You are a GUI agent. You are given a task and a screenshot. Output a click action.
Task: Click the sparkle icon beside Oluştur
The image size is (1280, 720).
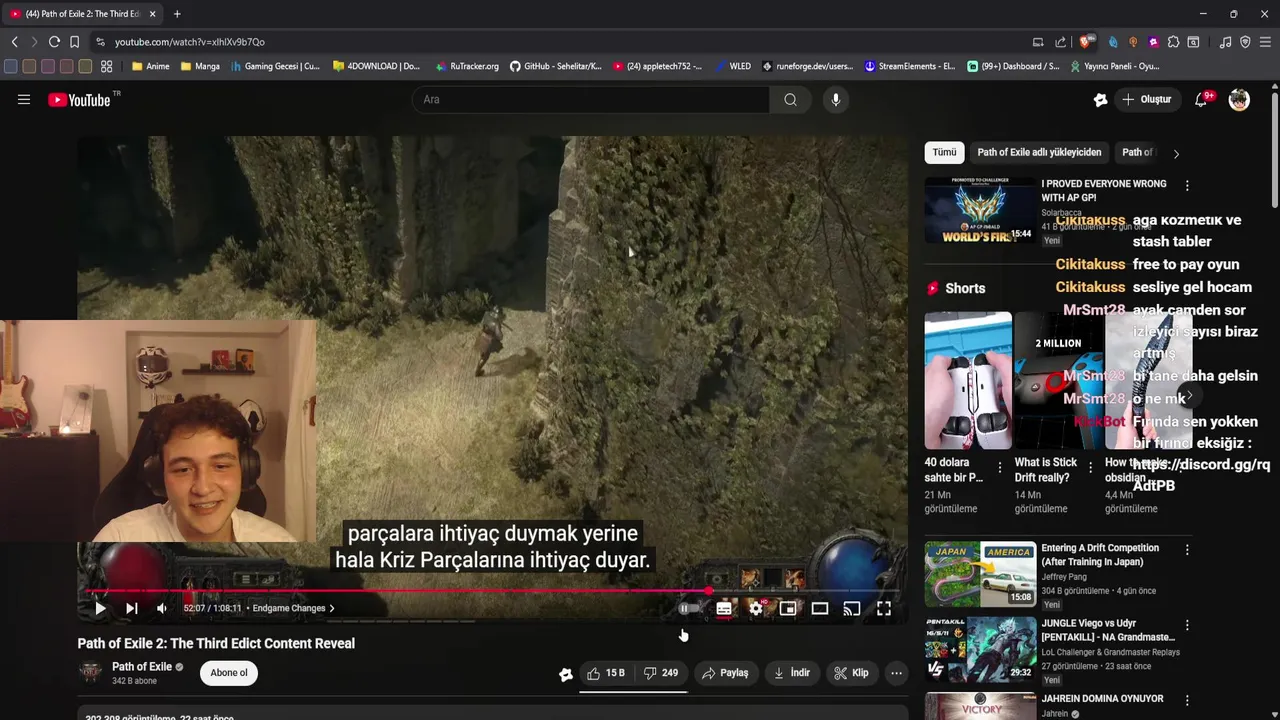click(1100, 99)
